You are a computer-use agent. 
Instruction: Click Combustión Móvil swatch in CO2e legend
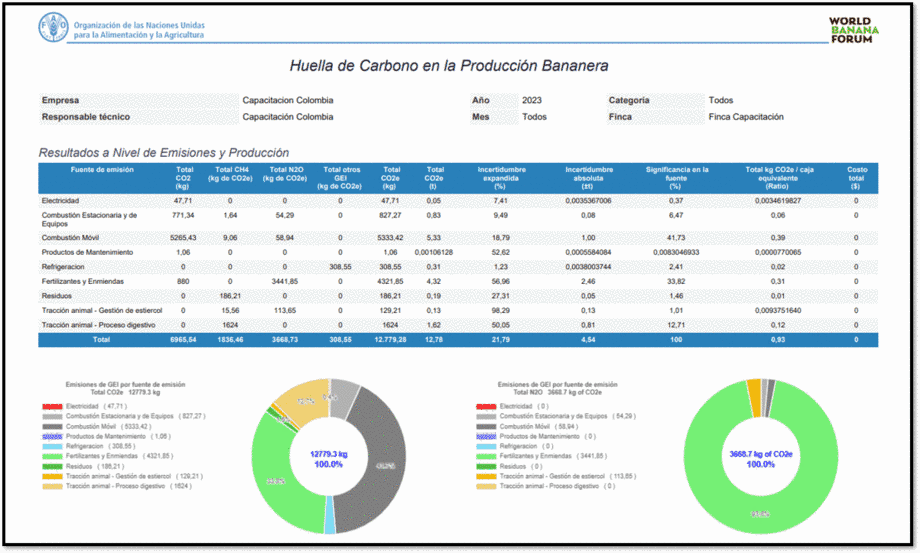(52, 426)
